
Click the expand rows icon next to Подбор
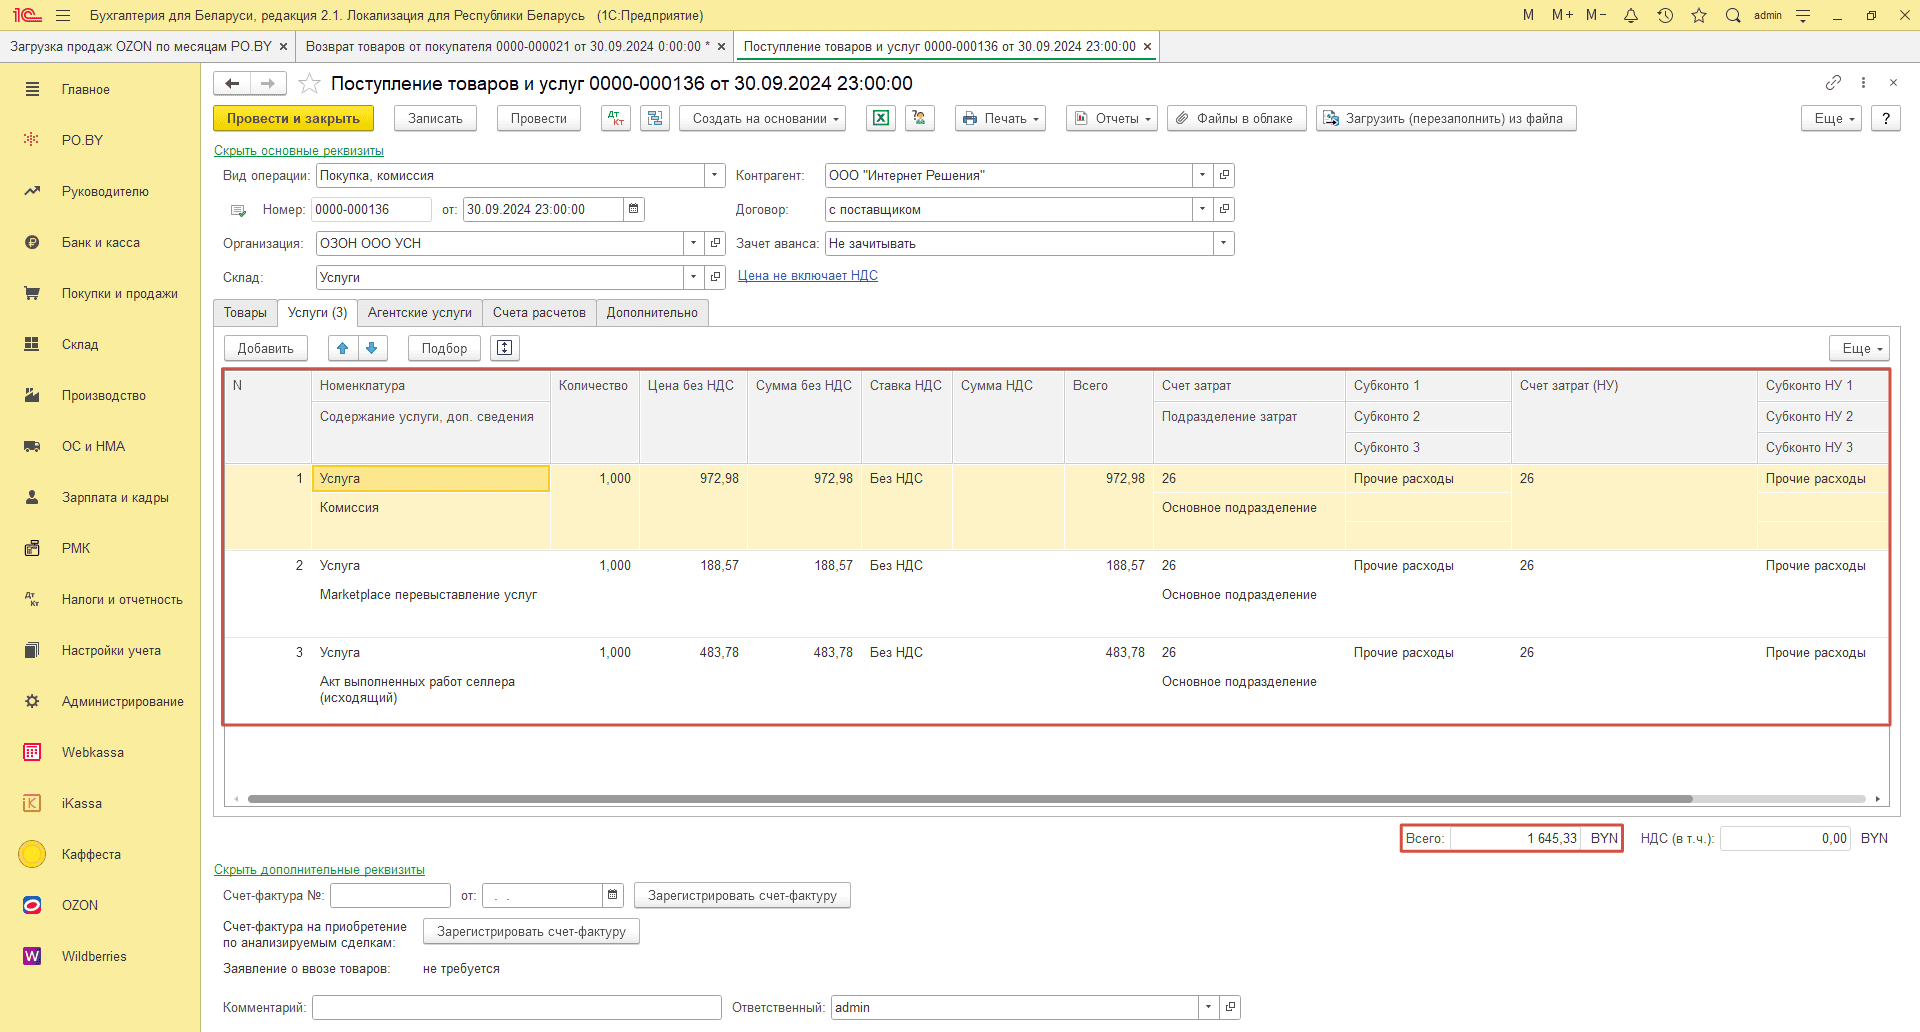pyautogui.click(x=505, y=348)
